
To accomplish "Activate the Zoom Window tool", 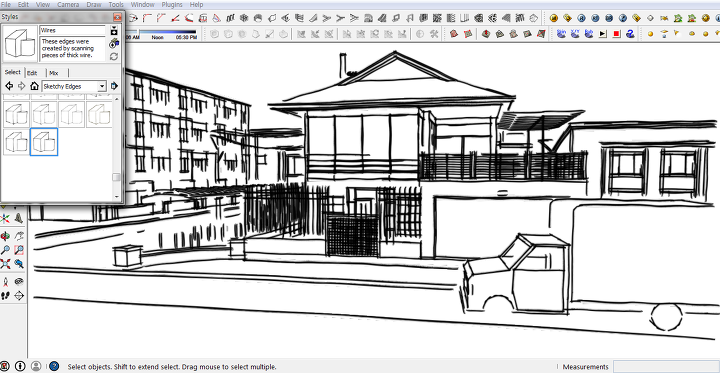I will point(19,250).
